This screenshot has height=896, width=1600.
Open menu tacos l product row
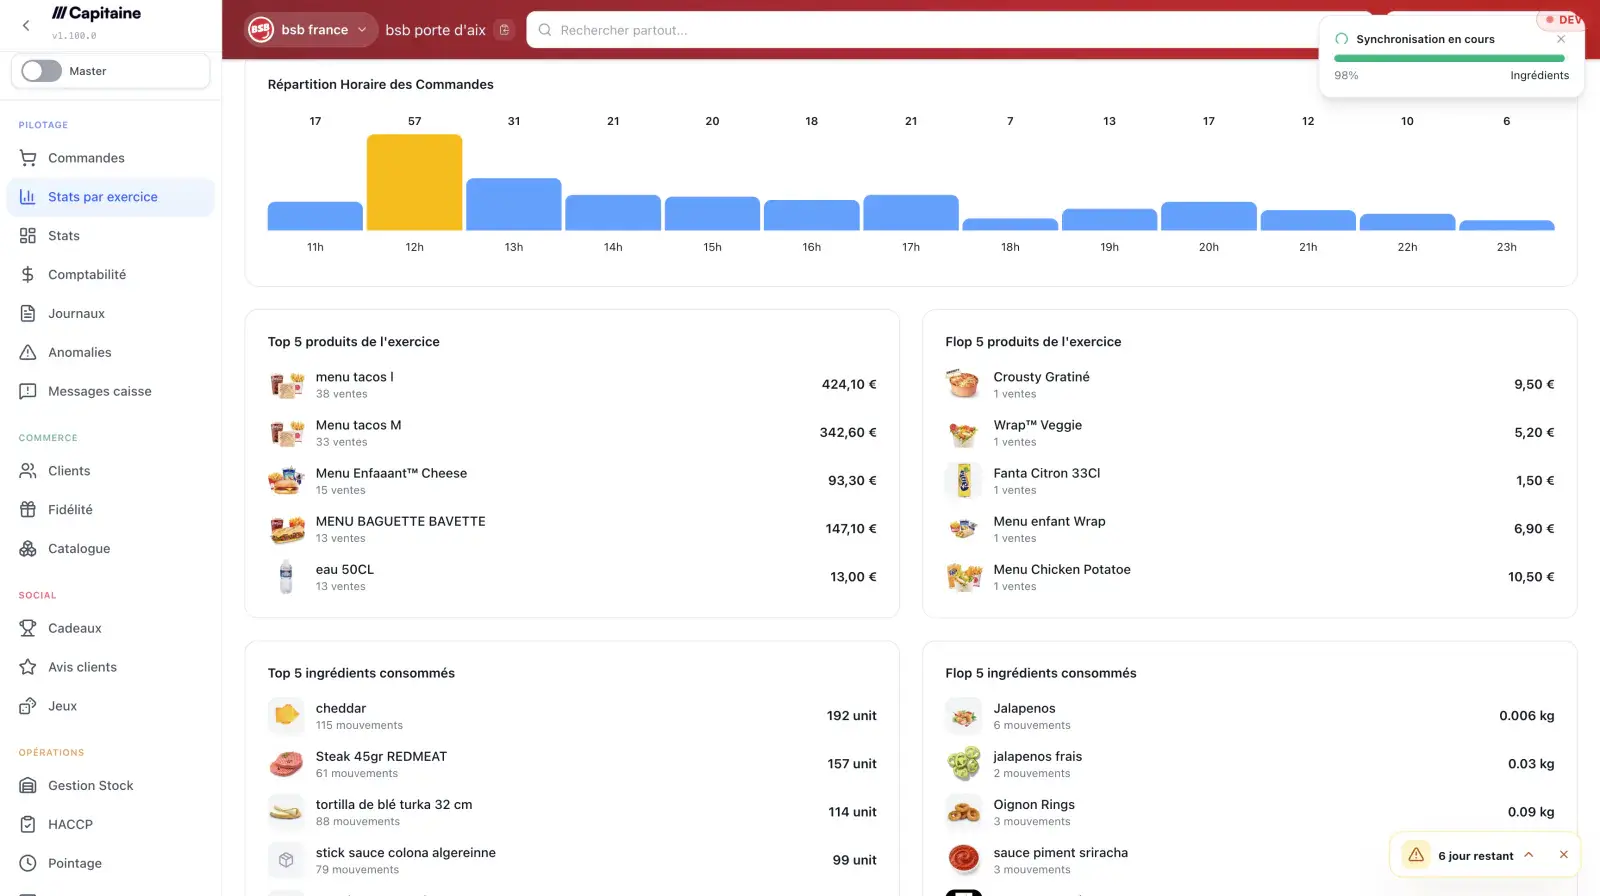(572, 384)
